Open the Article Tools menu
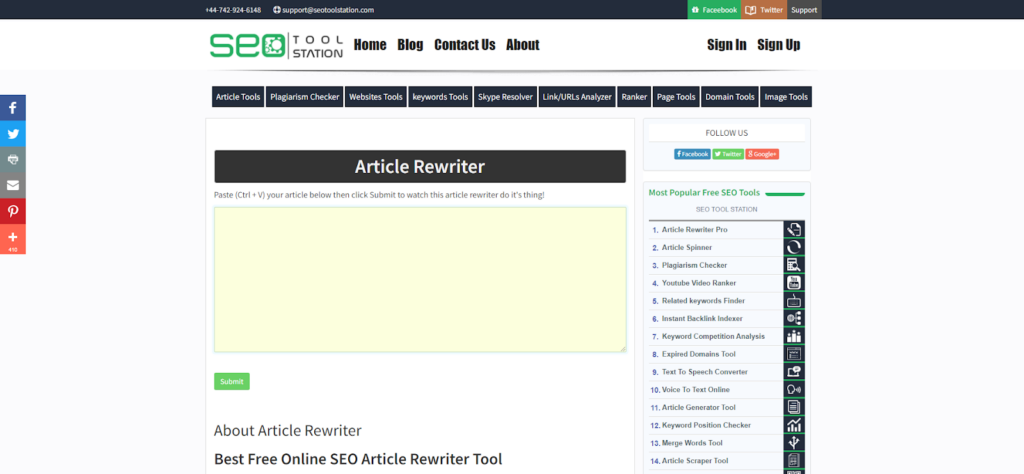This screenshot has height=474, width=1024. click(238, 97)
